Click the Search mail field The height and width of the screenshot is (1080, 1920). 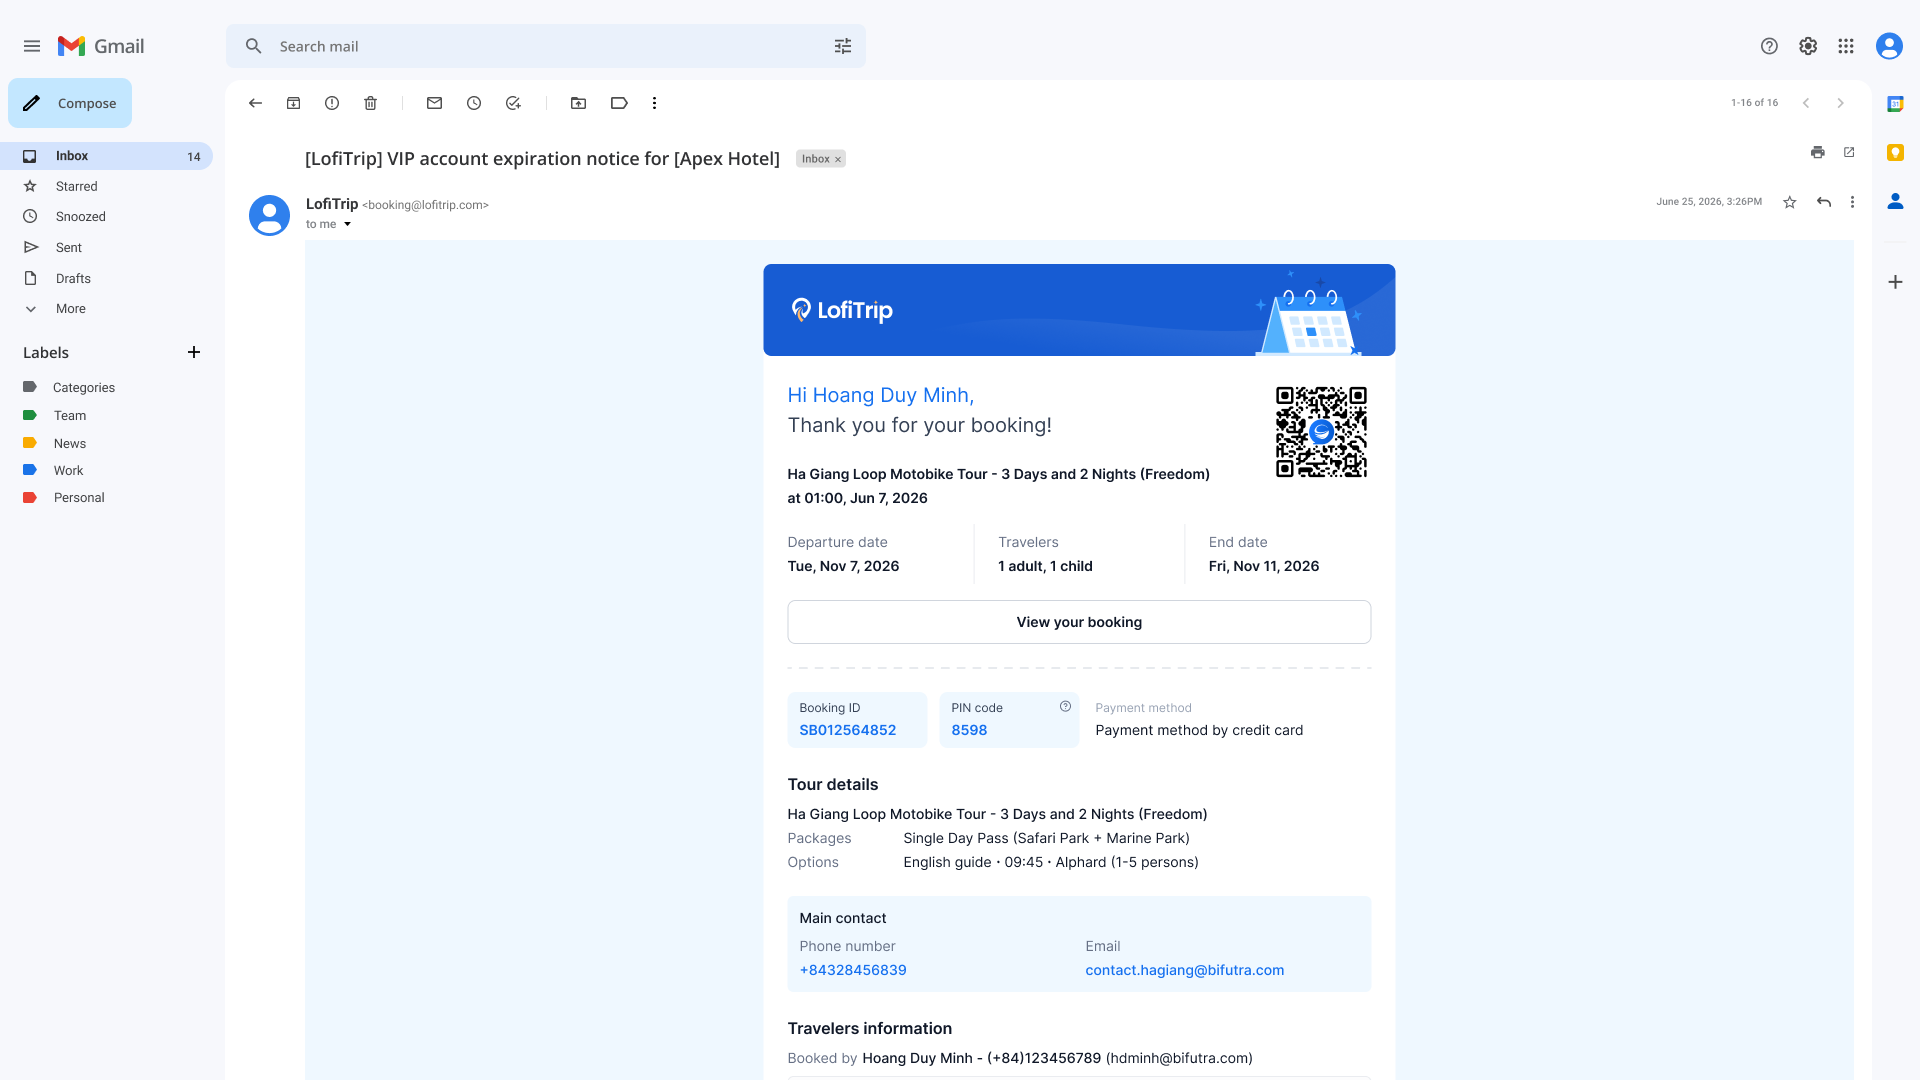coord(545,46)
